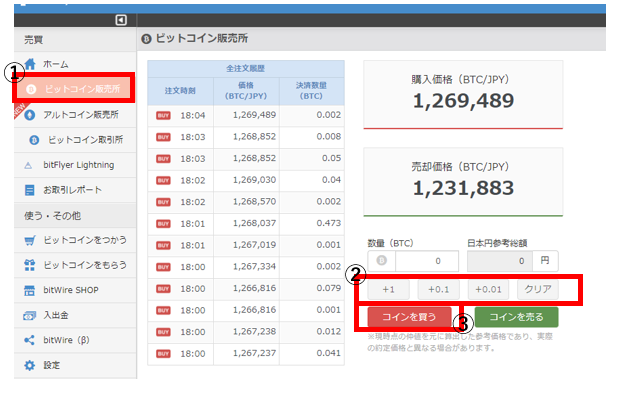
Task: Click the 購入価格 1,269,489 panel
Action: [463, 94]
